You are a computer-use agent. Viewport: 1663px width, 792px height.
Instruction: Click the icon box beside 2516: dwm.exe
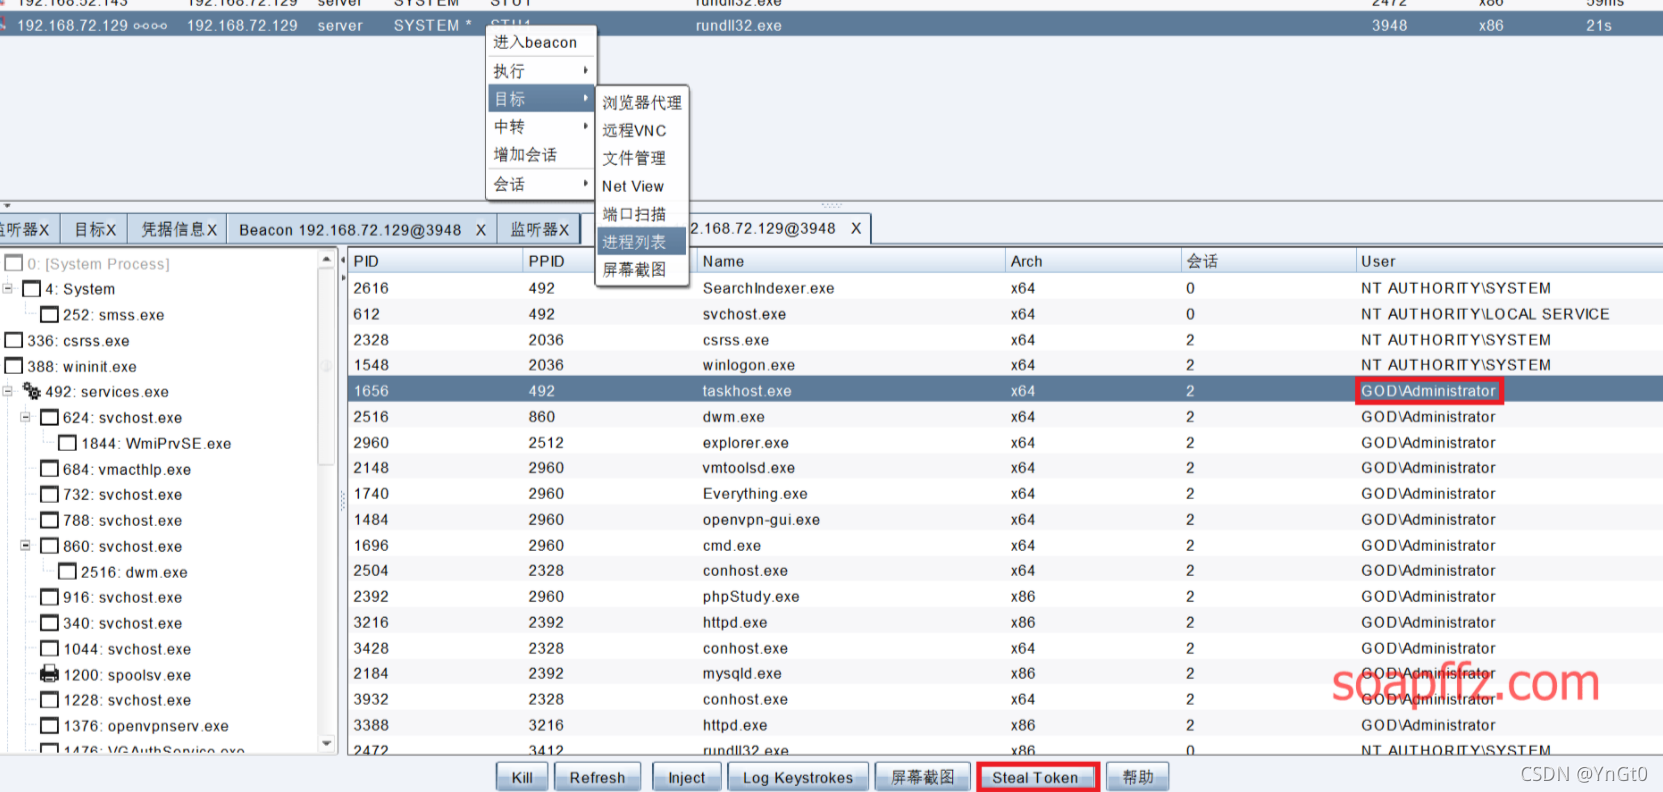coord(68,572)
